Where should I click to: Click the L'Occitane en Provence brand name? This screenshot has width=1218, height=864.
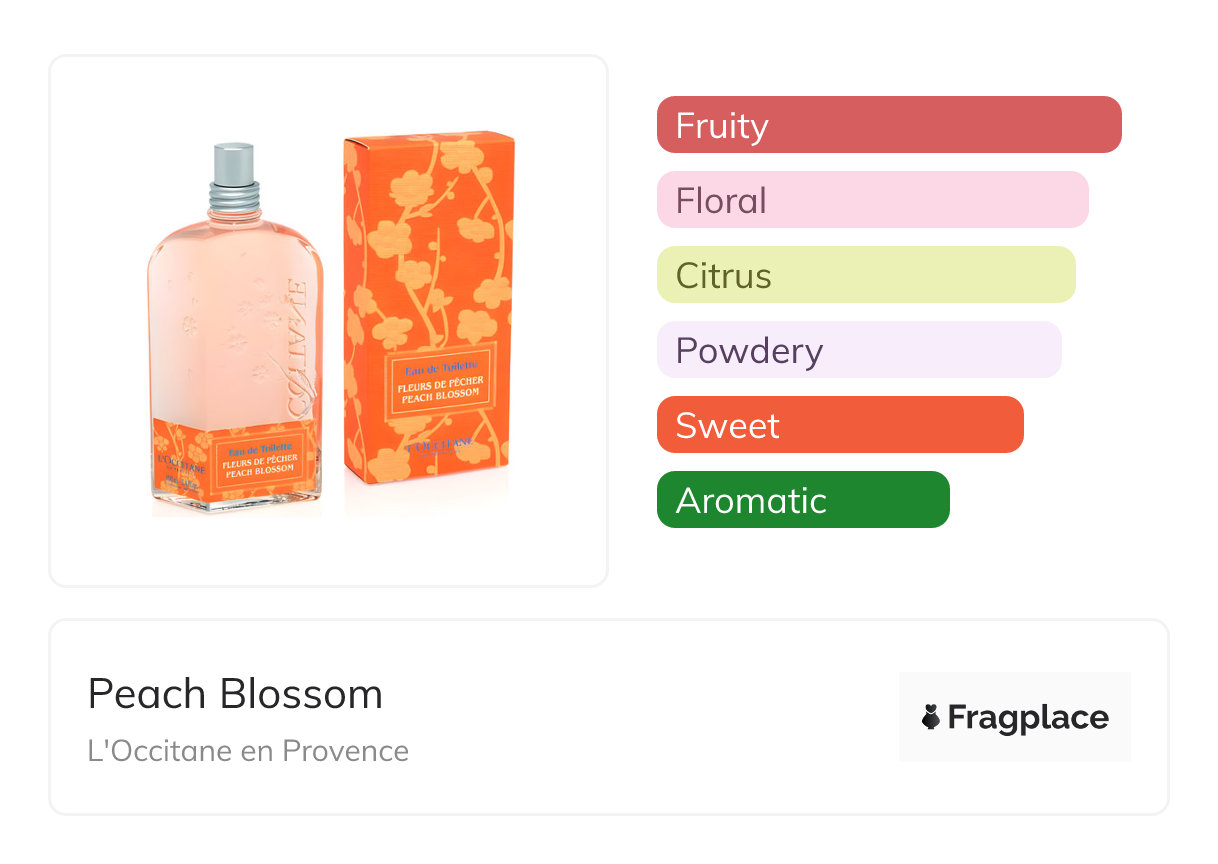click(248, 751)
